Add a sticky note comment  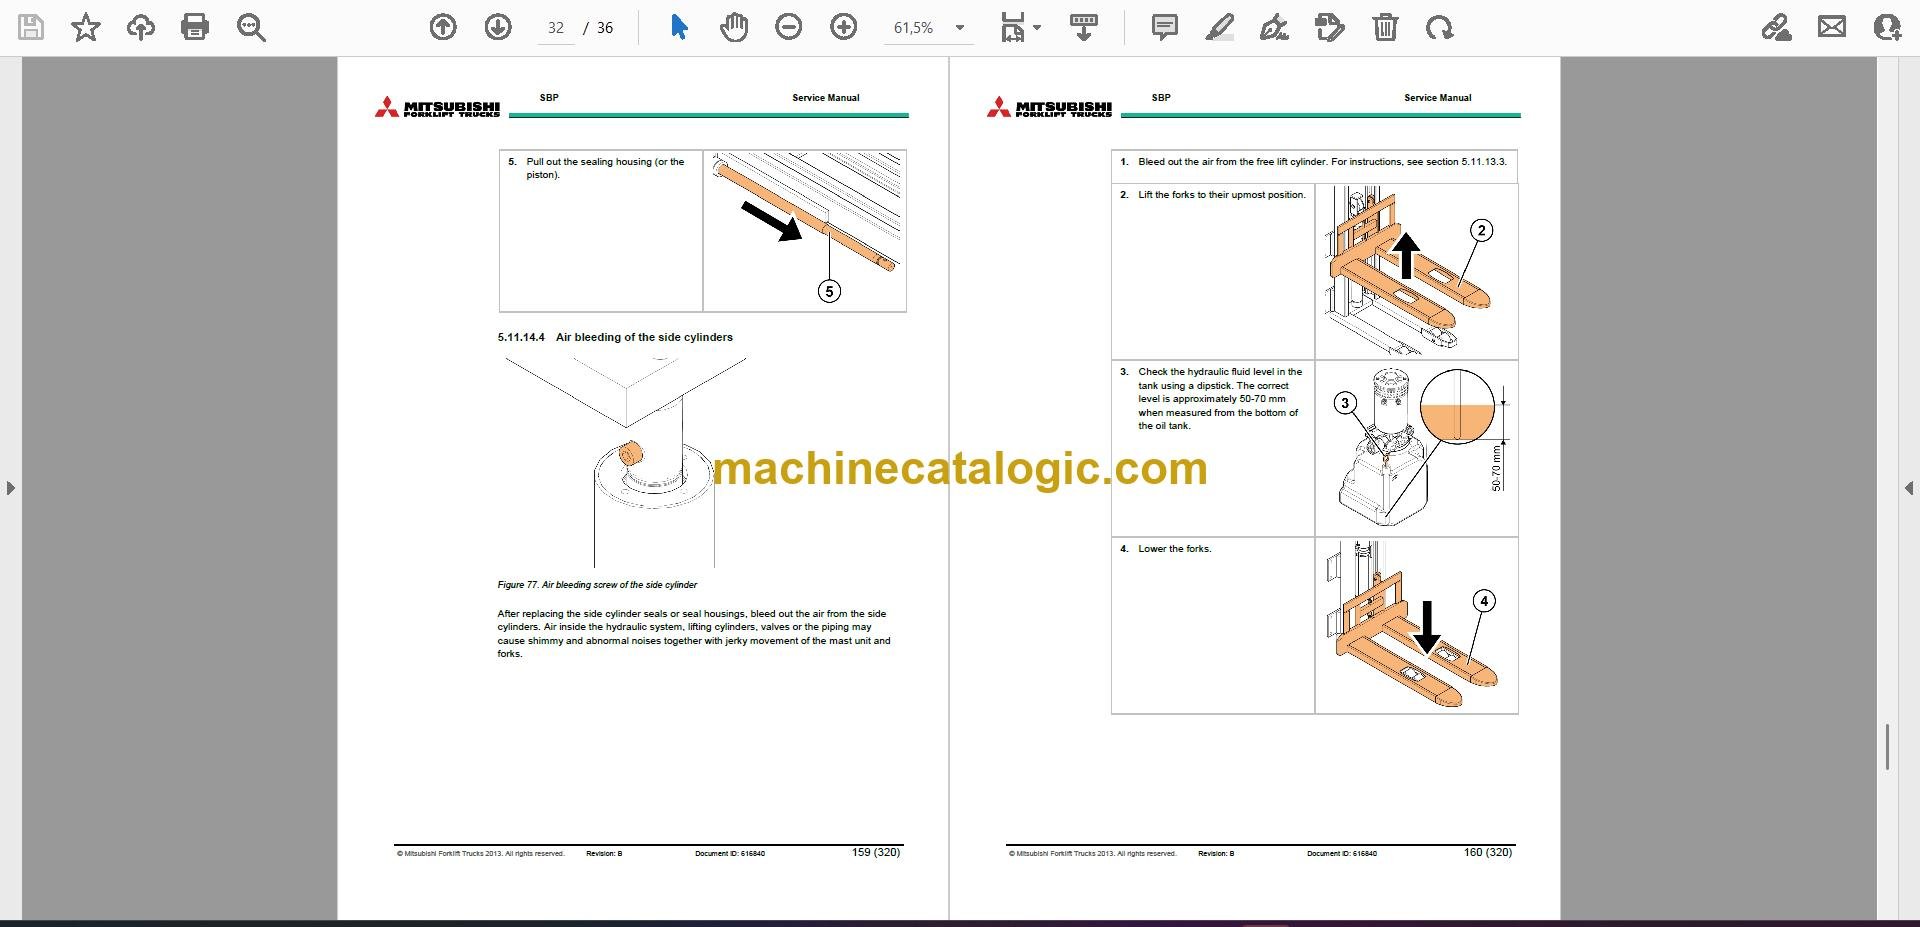point(1165,27)
